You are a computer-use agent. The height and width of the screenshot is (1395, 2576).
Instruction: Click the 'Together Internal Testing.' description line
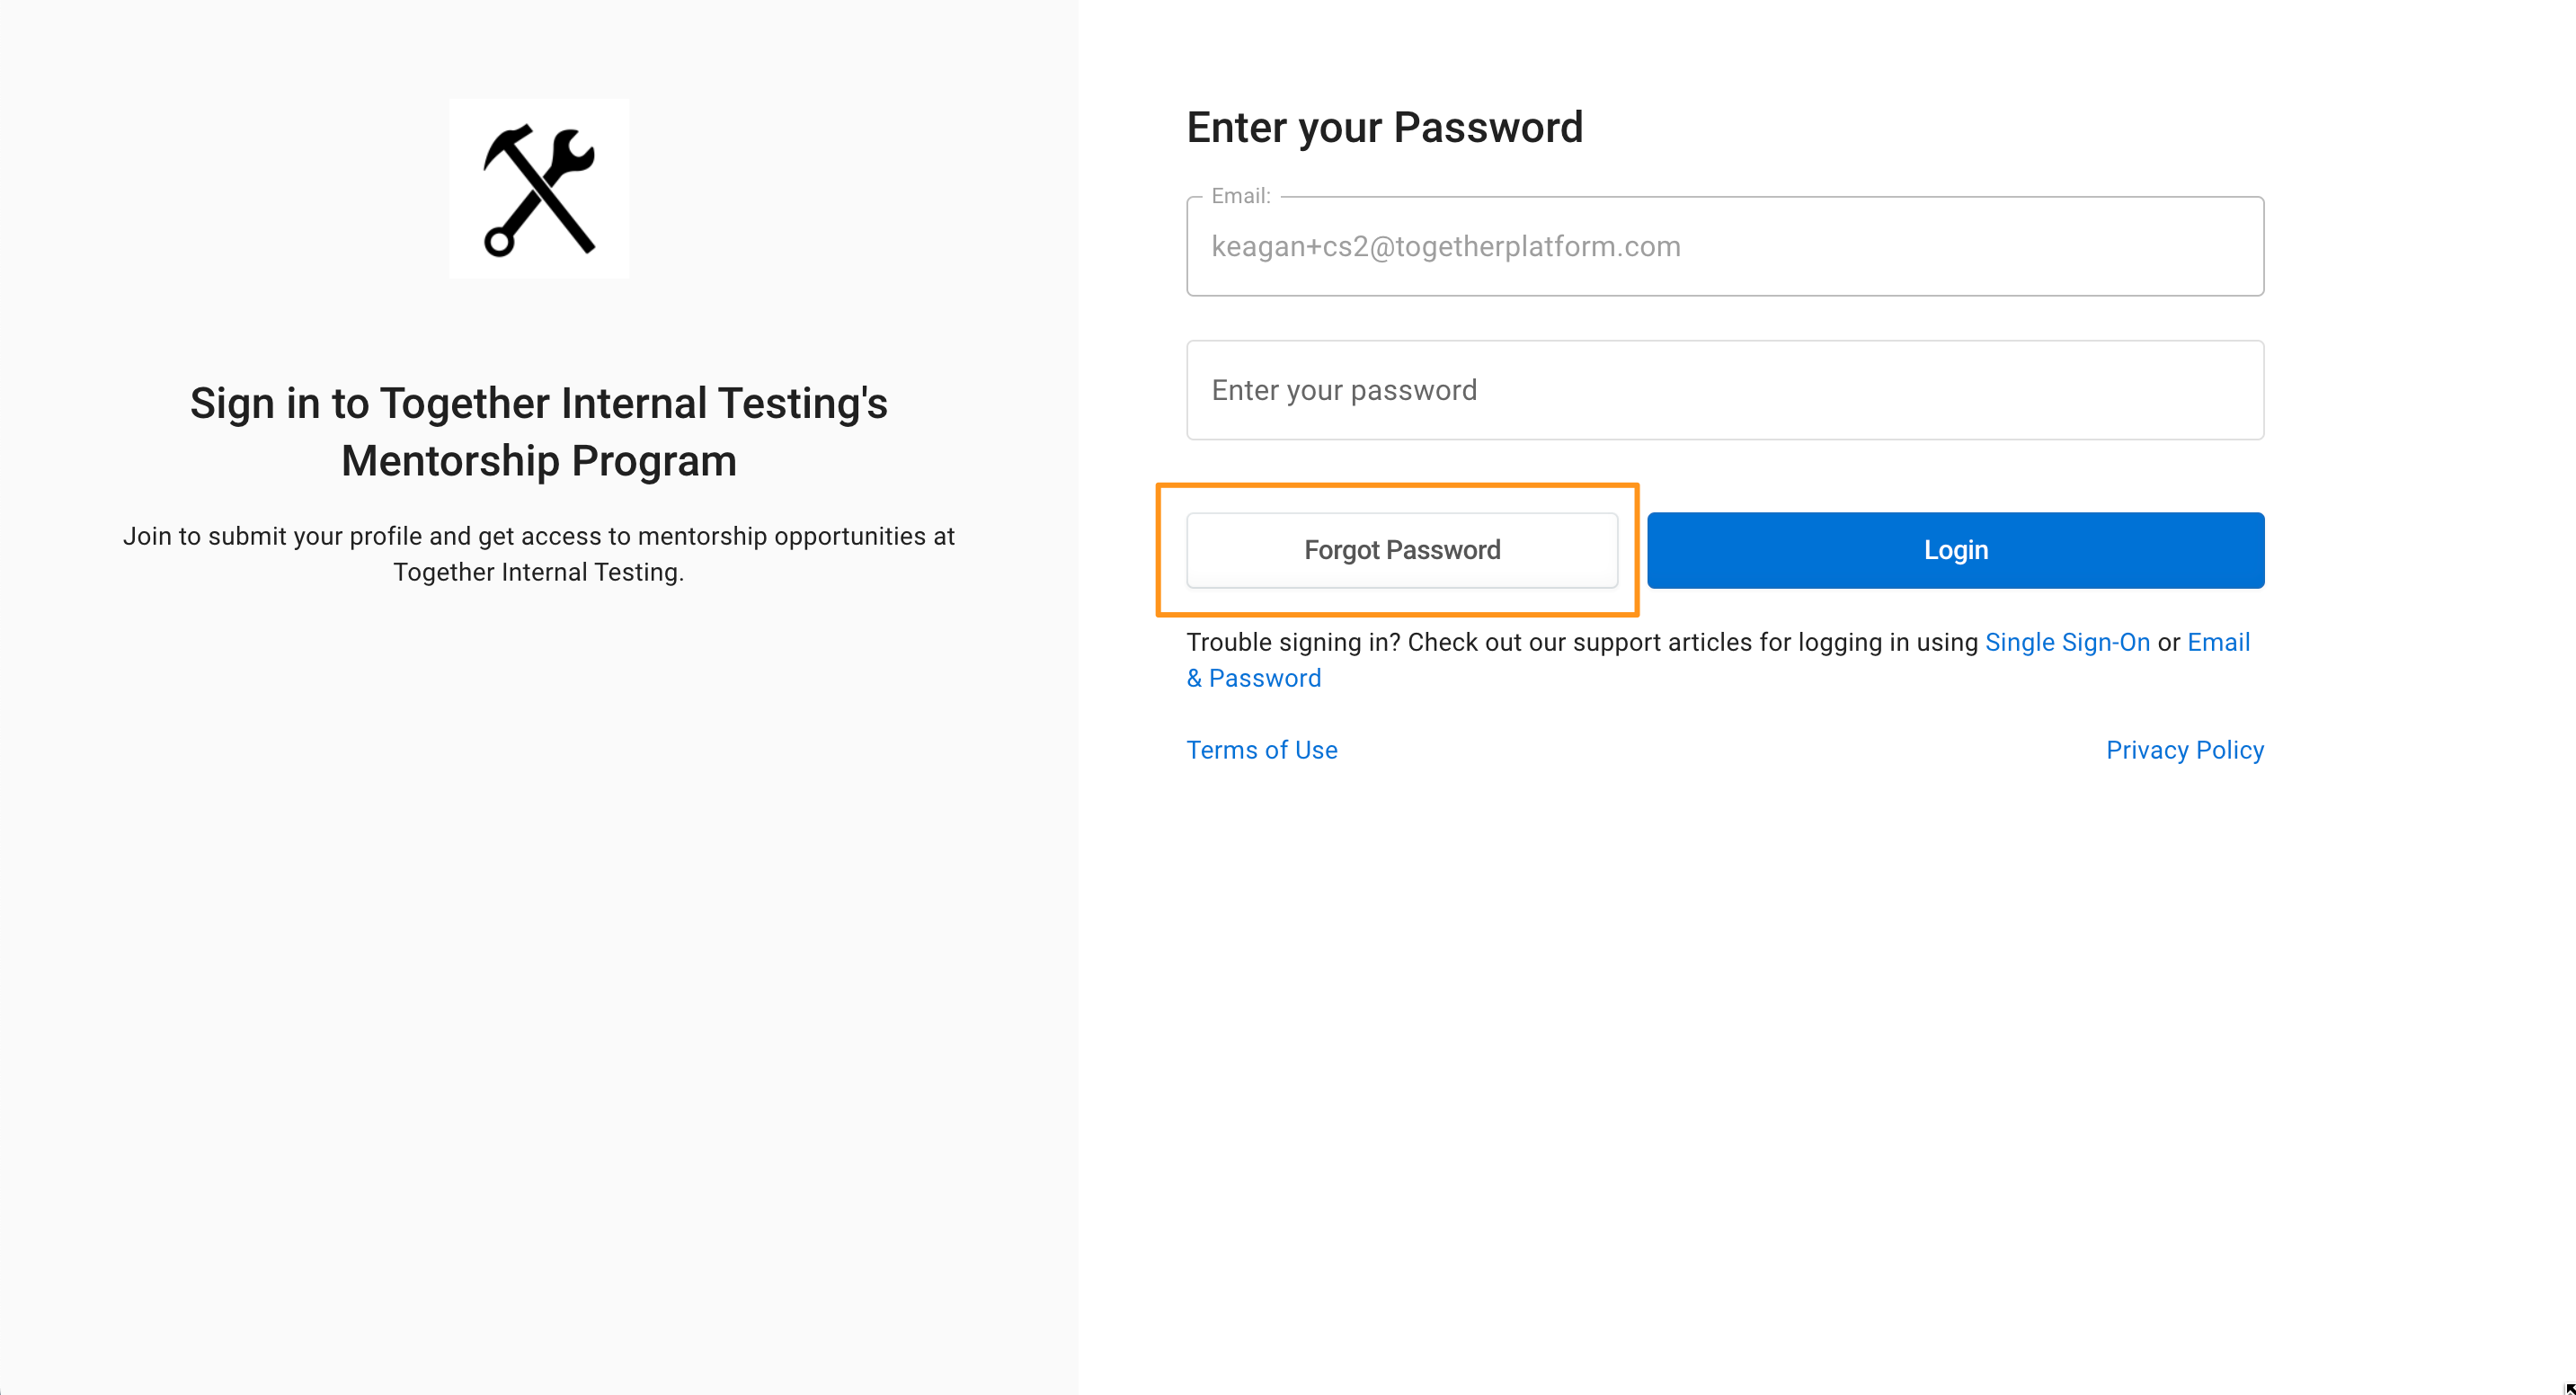click(x=539, y=572)
